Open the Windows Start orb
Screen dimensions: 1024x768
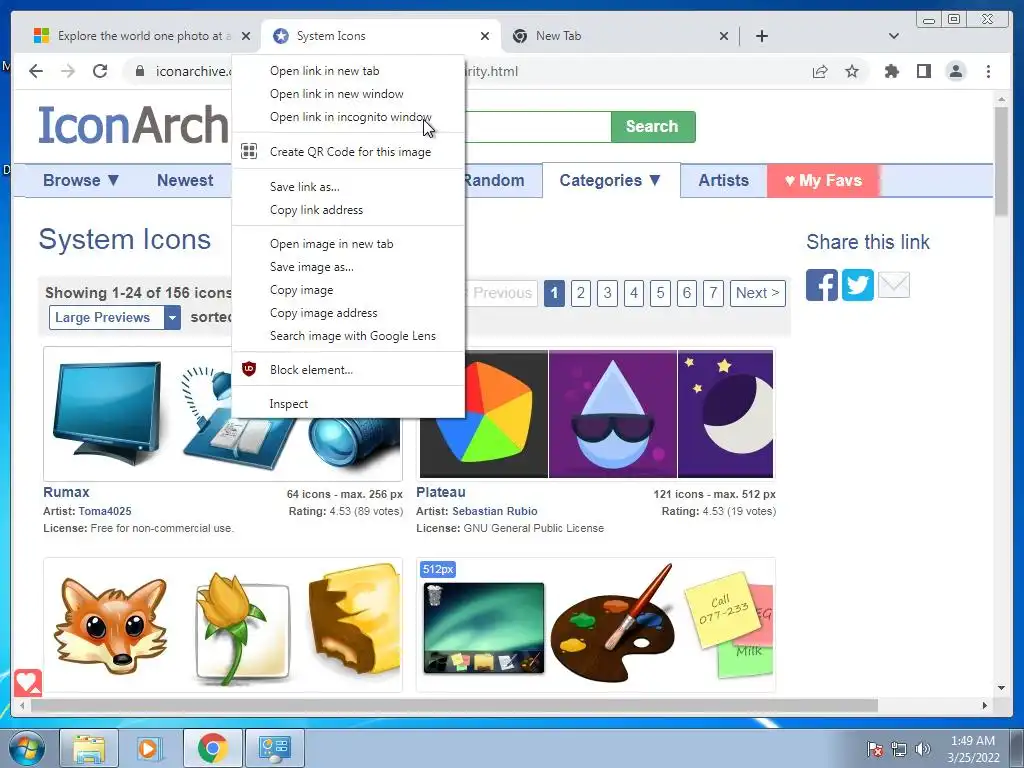27,748
